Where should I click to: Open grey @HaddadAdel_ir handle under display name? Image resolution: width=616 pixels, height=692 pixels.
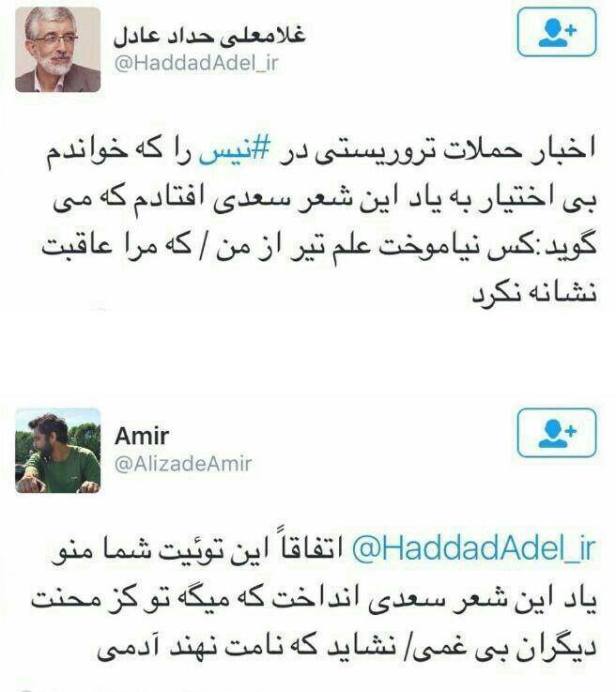click(196, 64)
